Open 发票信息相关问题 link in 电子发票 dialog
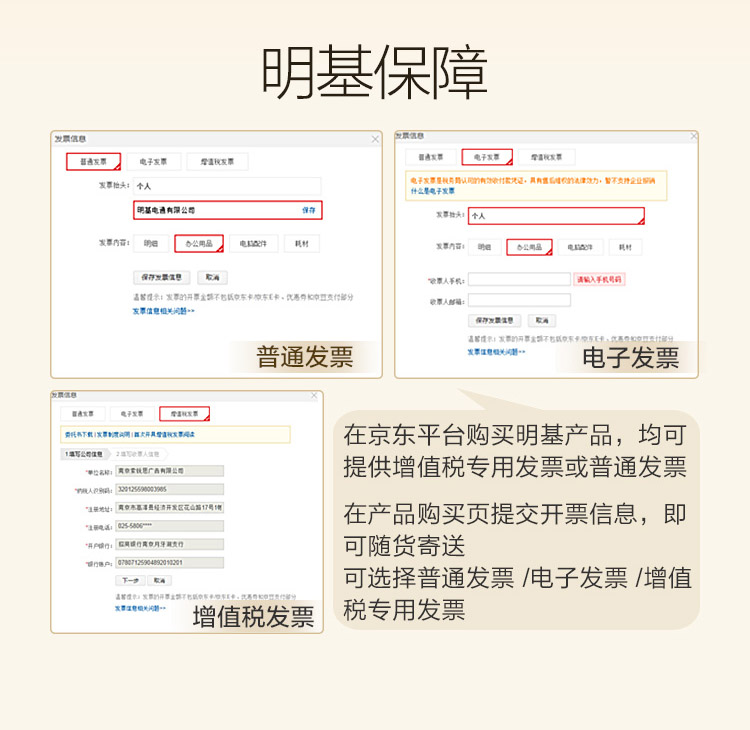The height and width of the screenshot is (730, 750). pyautogui.click(x=496, y=352)
